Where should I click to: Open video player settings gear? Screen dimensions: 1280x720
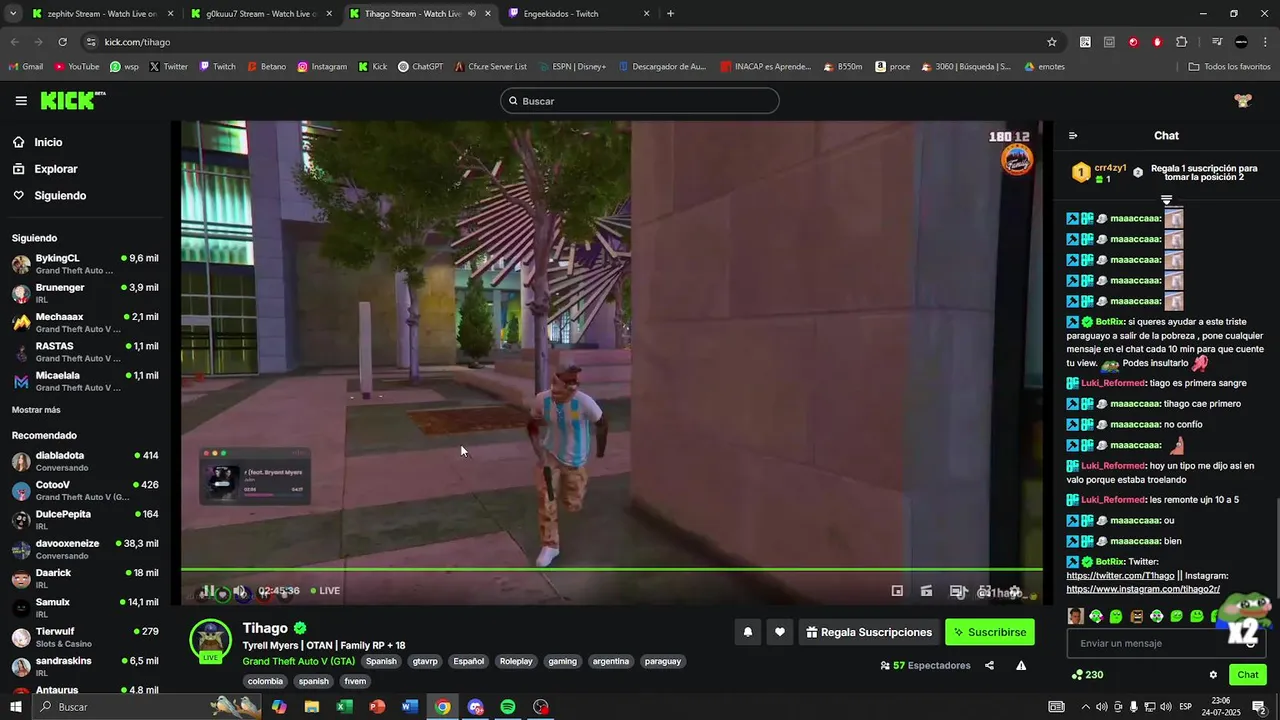pos(1014,591)
